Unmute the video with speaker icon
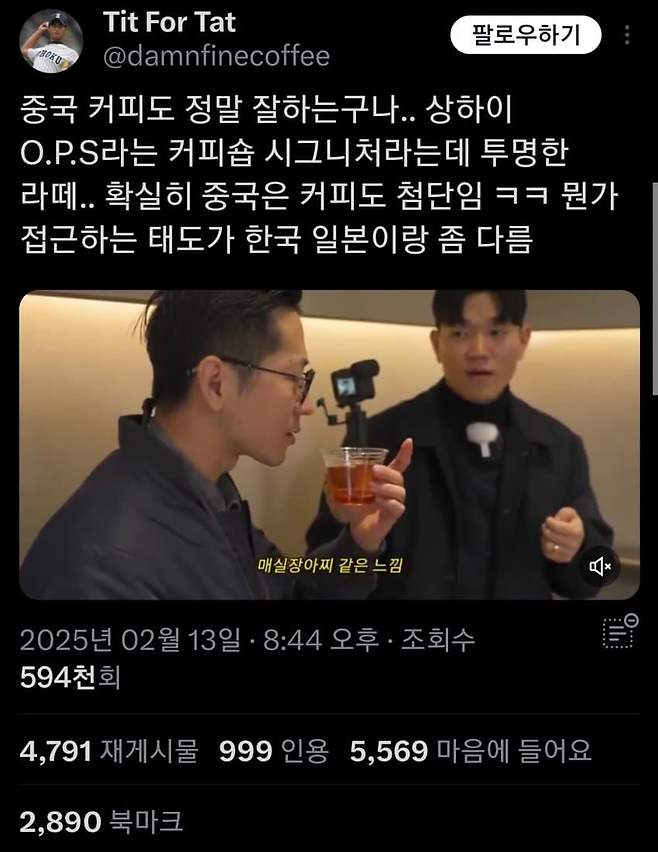This screenshot has width=658, height=852. [600, 567]
